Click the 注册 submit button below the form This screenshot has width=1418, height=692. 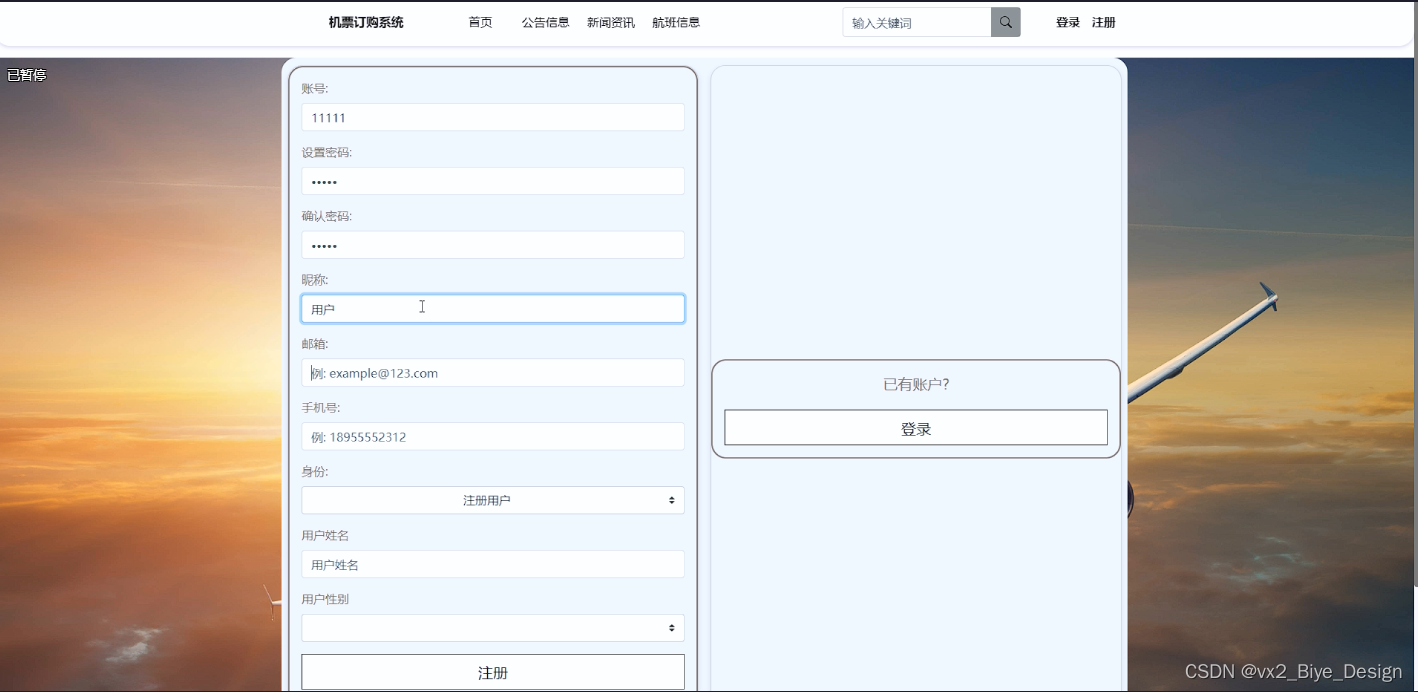point(493,672)
